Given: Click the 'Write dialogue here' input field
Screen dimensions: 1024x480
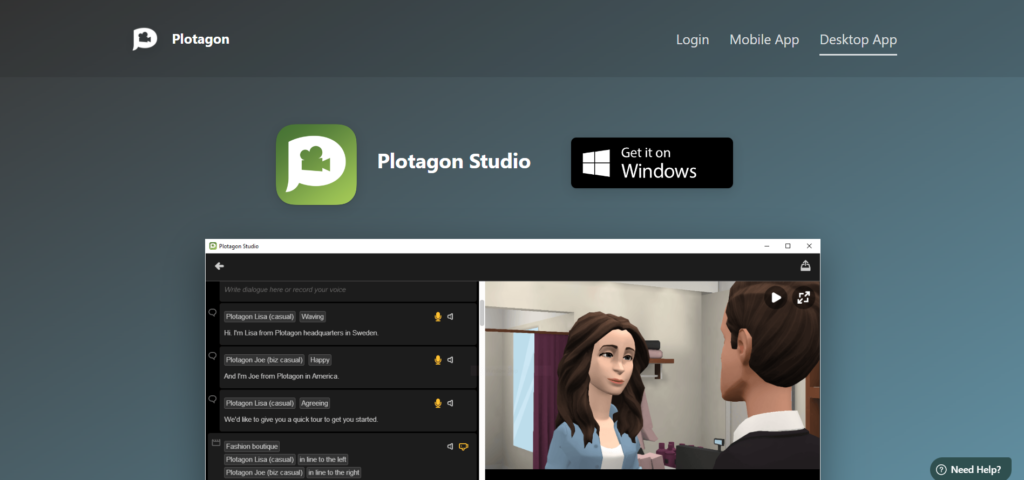Looking at the screenshot, I should 349,290.
